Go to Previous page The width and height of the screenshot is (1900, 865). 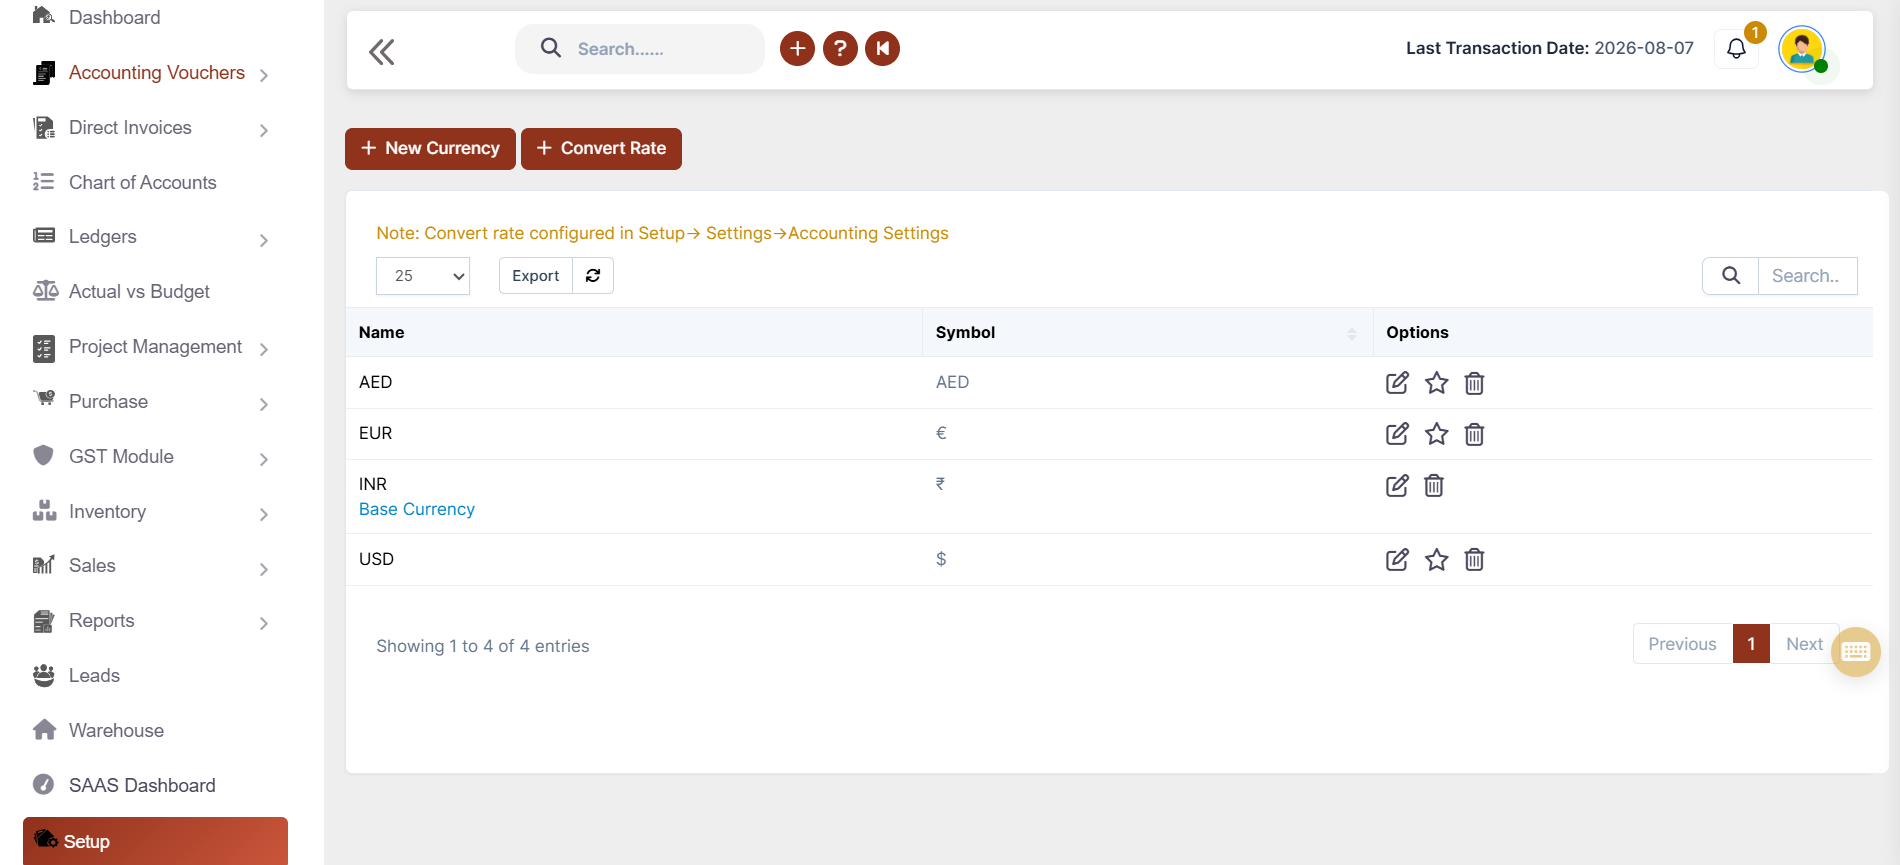(x=1682, y=644)
